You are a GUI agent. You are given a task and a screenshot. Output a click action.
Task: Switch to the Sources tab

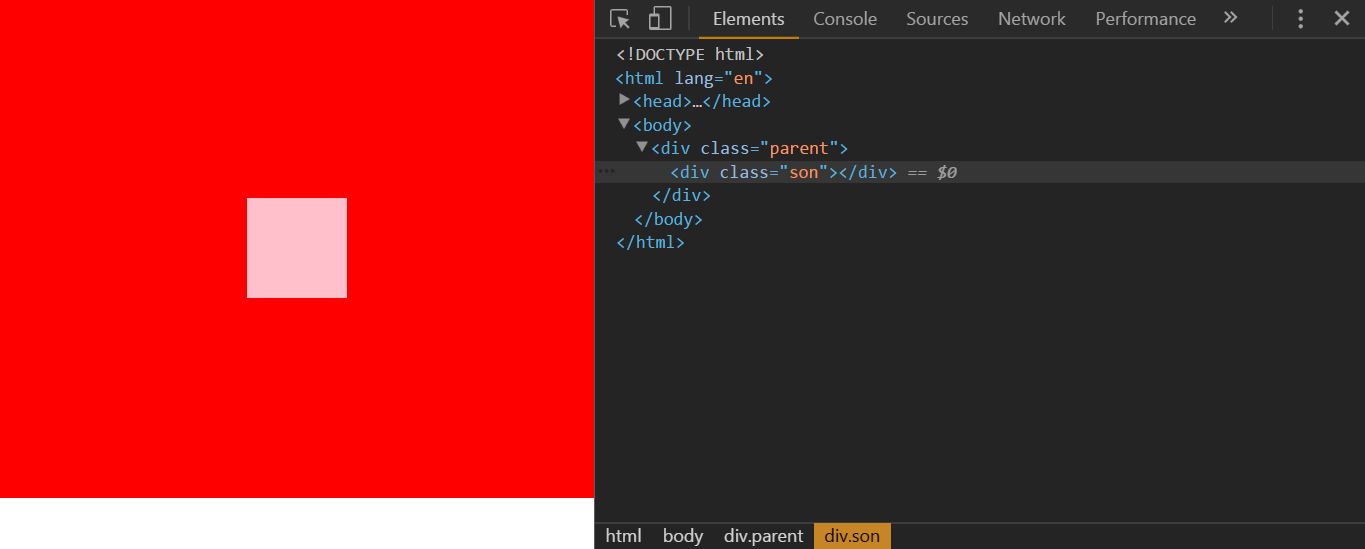click(937, 19)
